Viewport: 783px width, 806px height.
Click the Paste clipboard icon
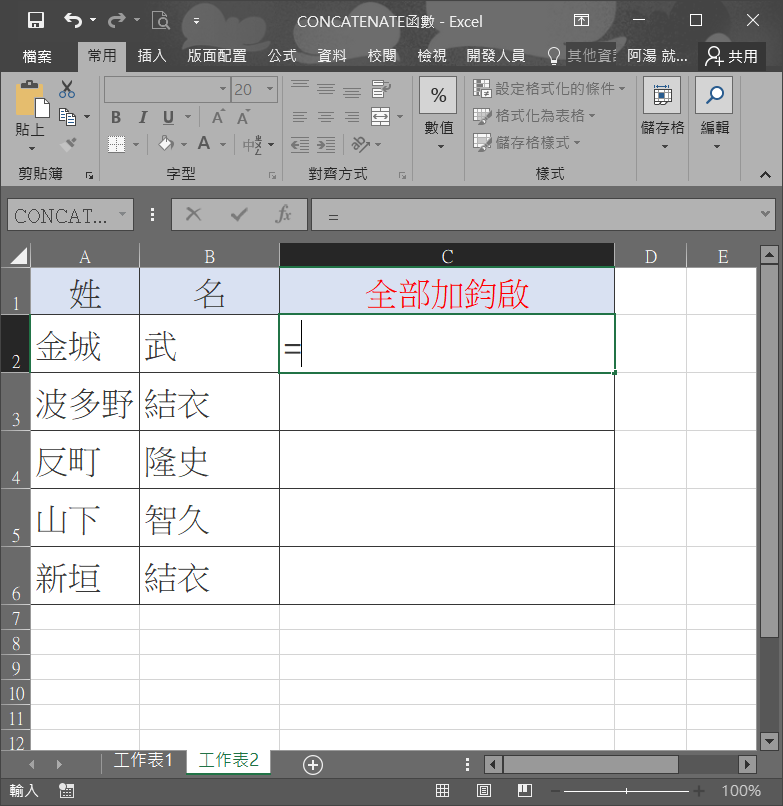[x=32, y=99]
